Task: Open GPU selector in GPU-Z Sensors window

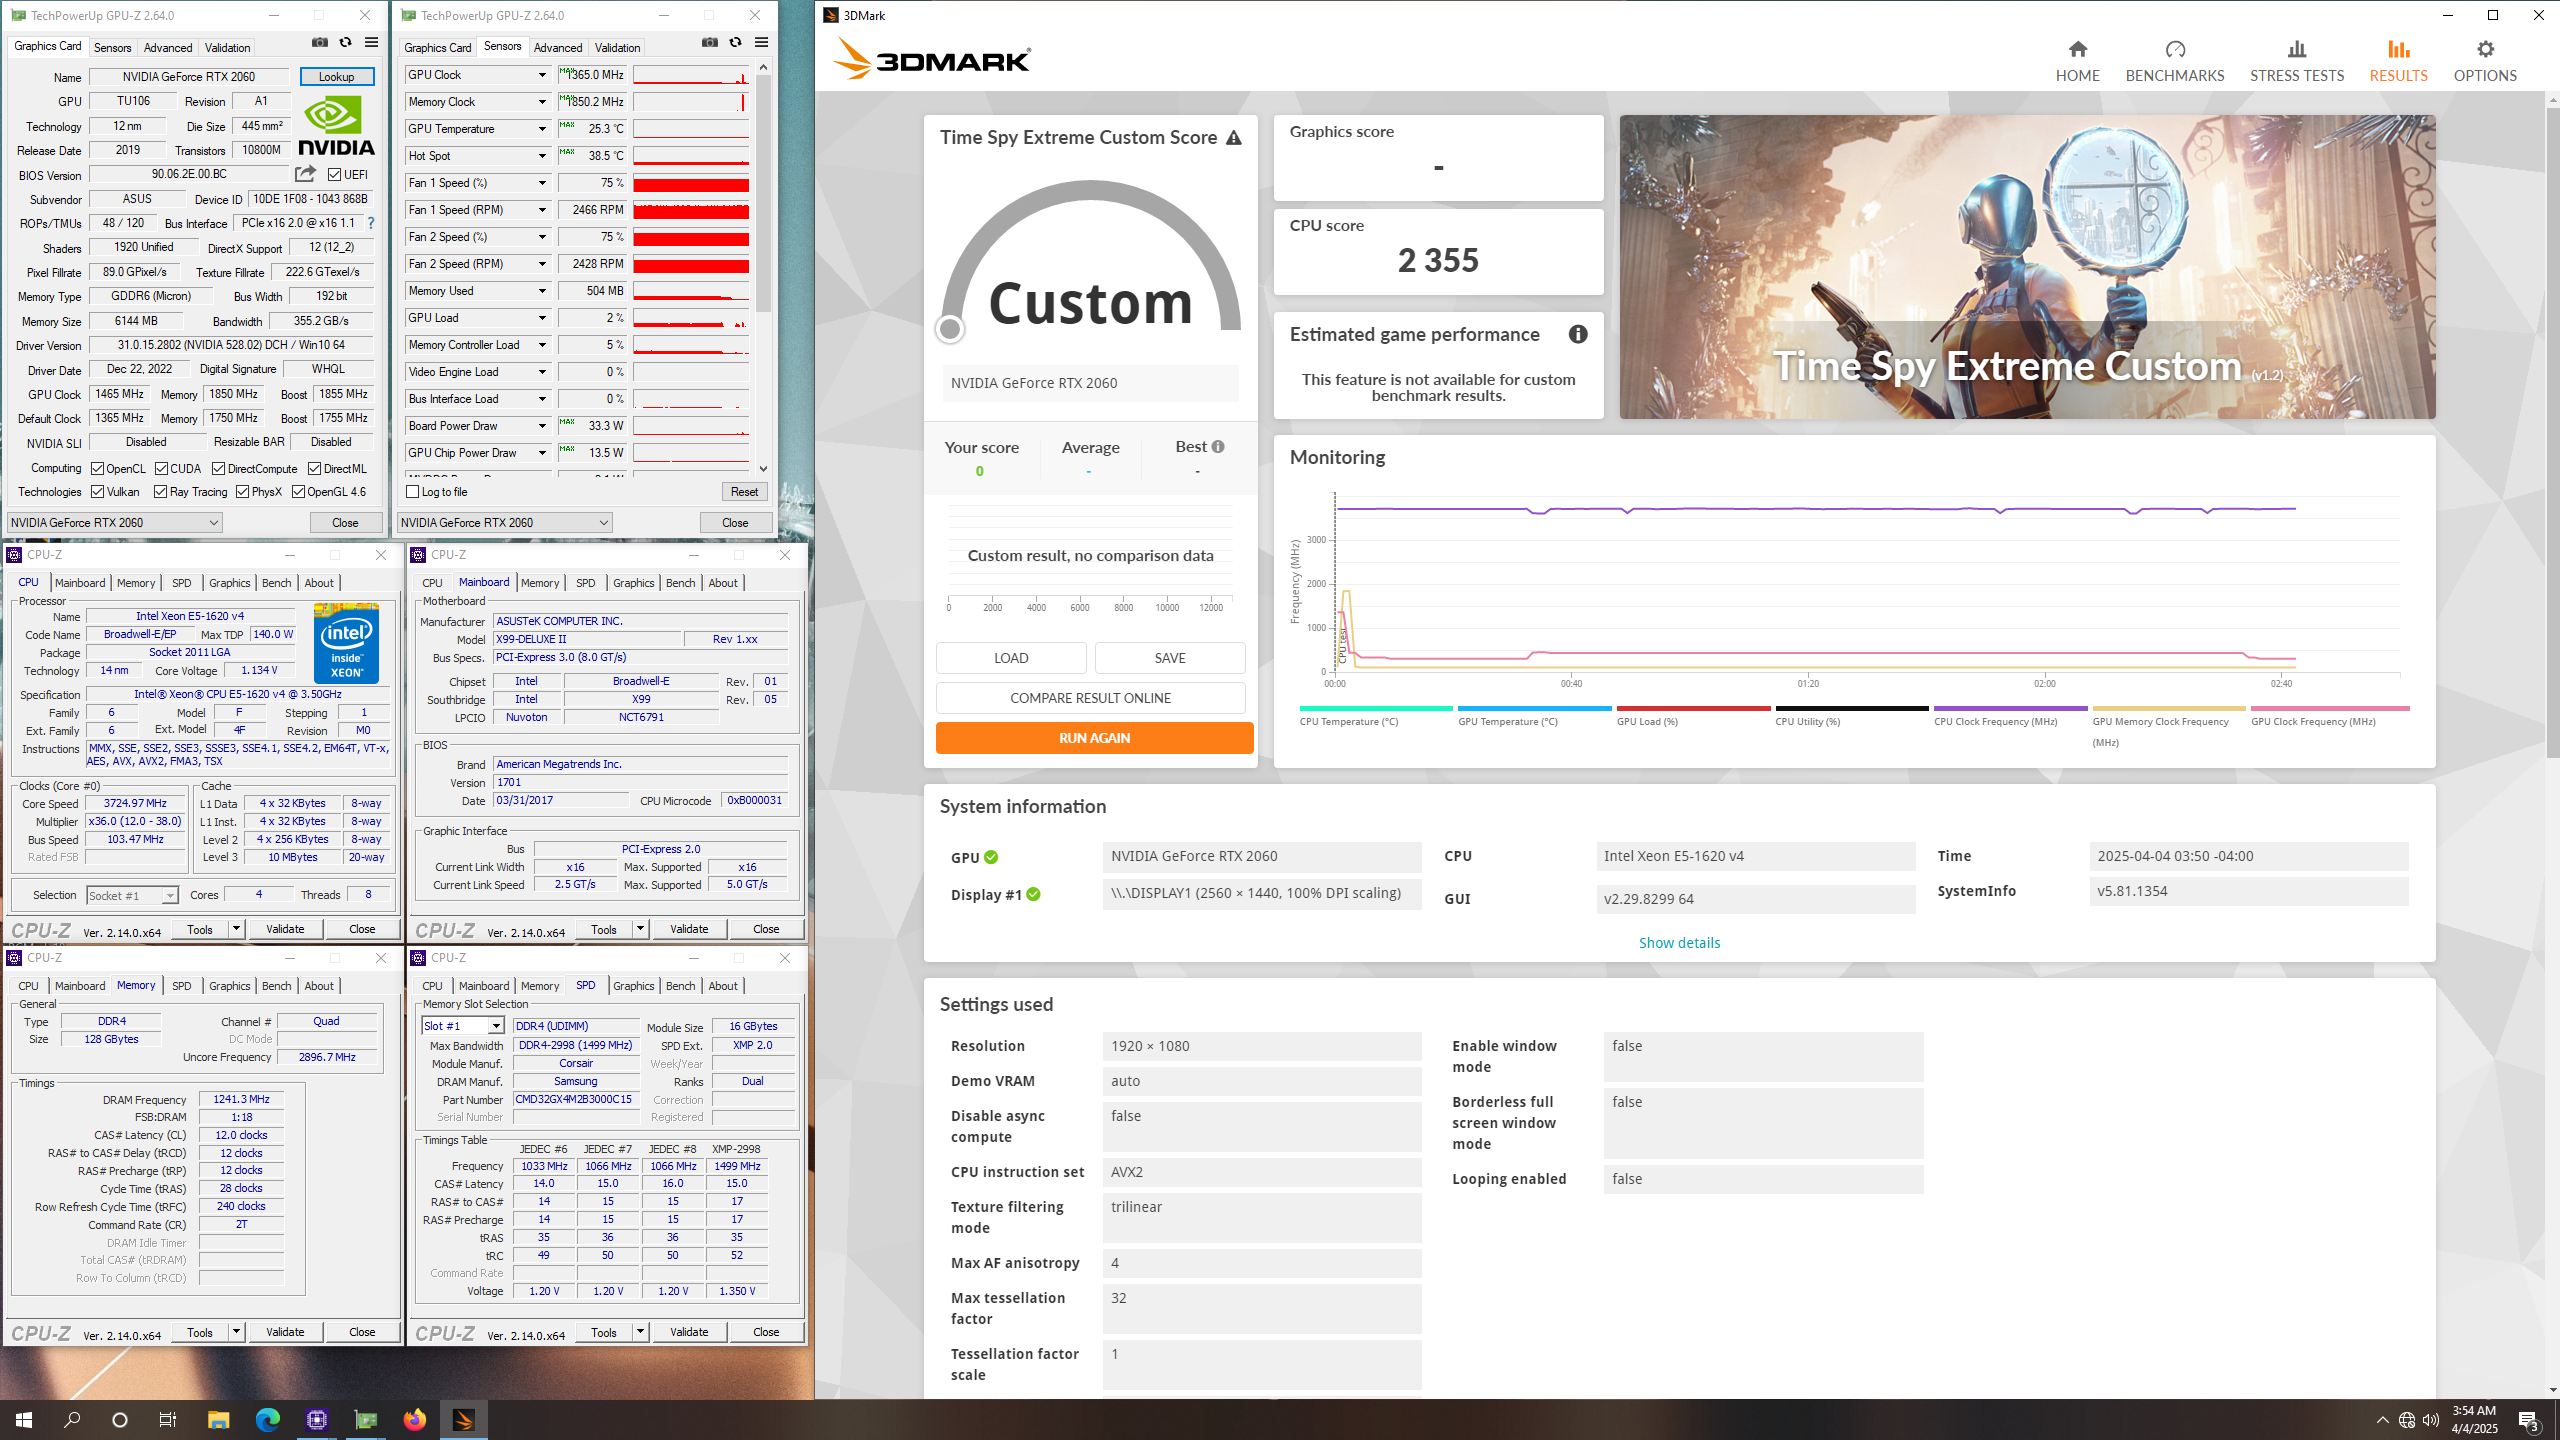Action: [x=504, y=523]
